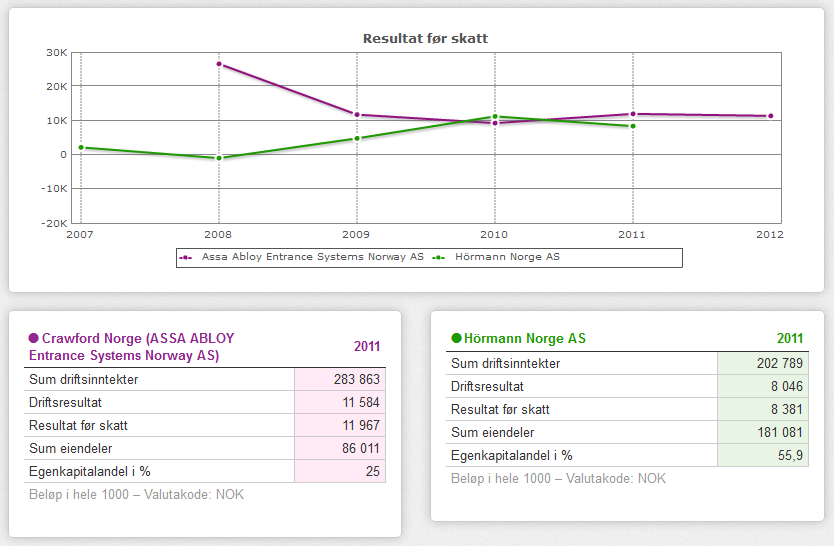This screenshot has height=546, width=834.
Task: Click the -20K y-axis label
Action: (54, 223)
